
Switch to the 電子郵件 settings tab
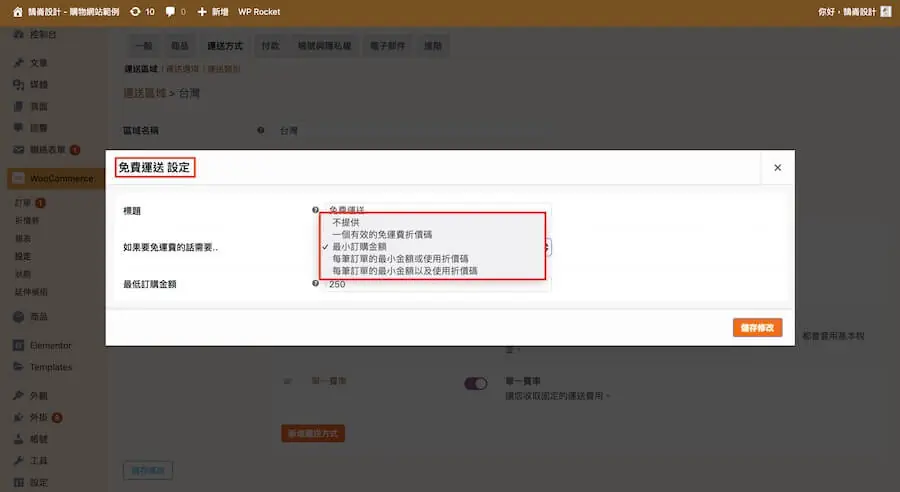(387, 45)
